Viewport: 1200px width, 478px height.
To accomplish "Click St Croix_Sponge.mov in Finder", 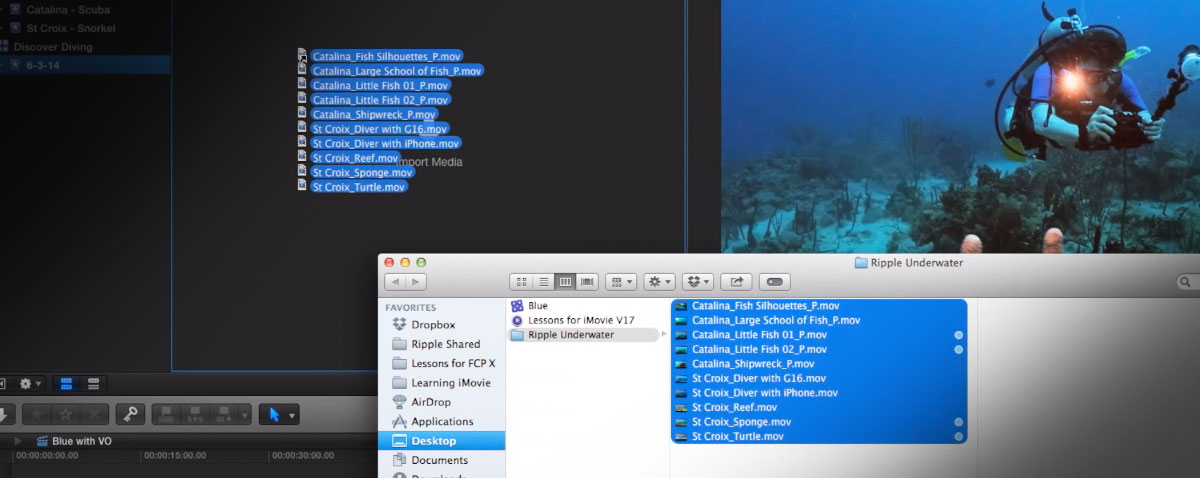I will tap(741, 422).
